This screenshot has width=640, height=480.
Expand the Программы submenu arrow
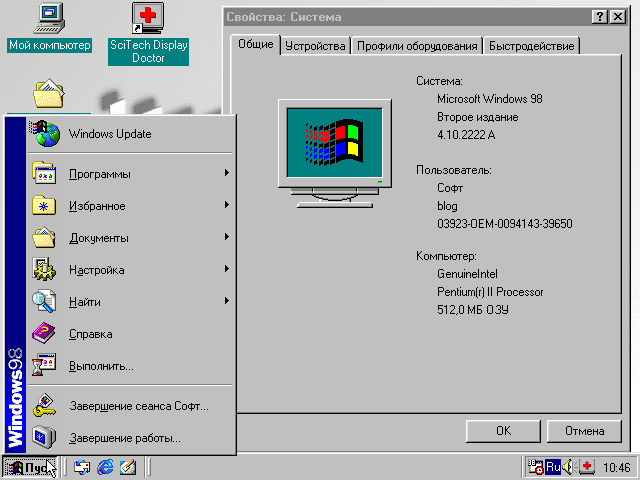tap(227, 173)
